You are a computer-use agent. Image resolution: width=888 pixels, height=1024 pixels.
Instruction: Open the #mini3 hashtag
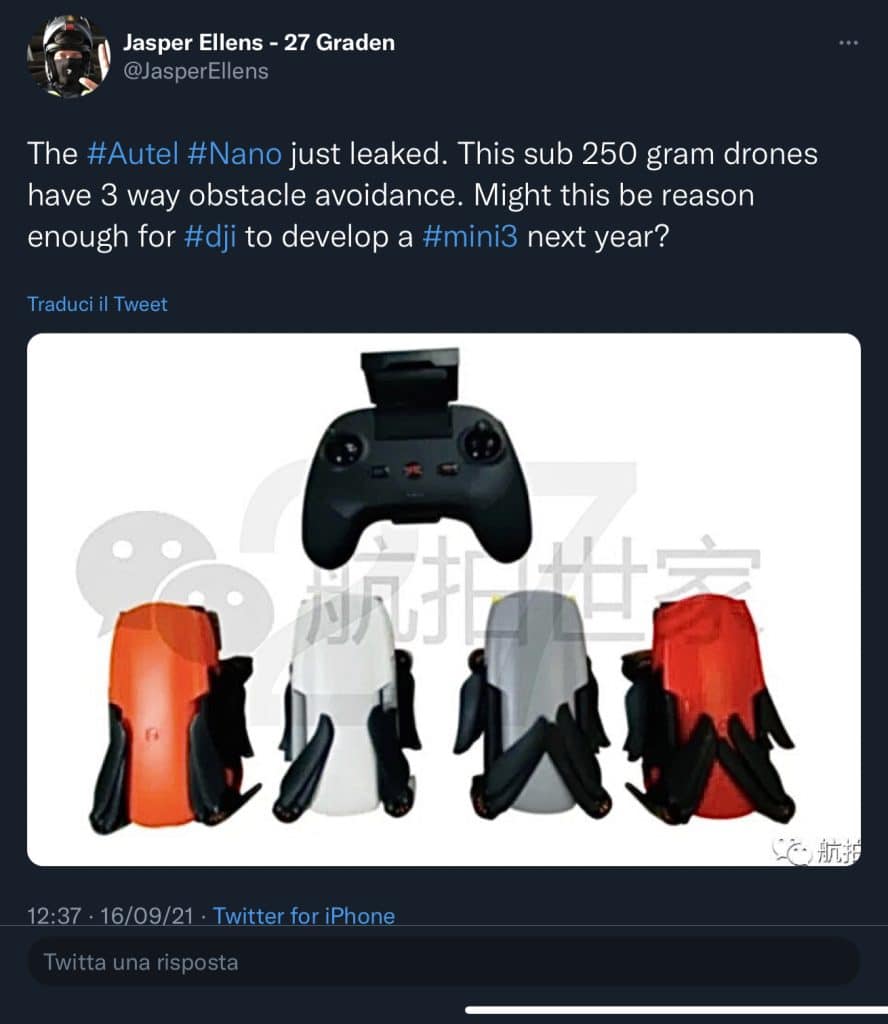470,236
